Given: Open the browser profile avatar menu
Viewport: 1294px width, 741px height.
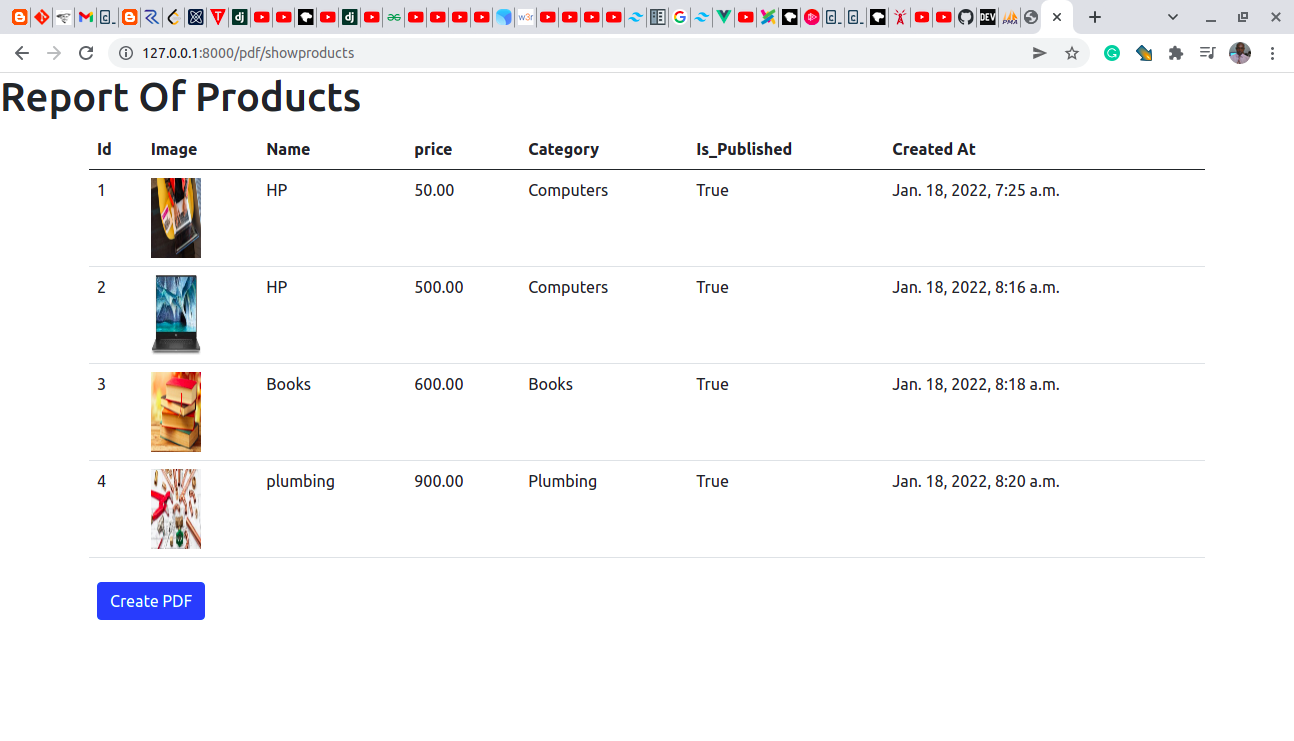Looking at the screenshot, I should (1240, 52).
